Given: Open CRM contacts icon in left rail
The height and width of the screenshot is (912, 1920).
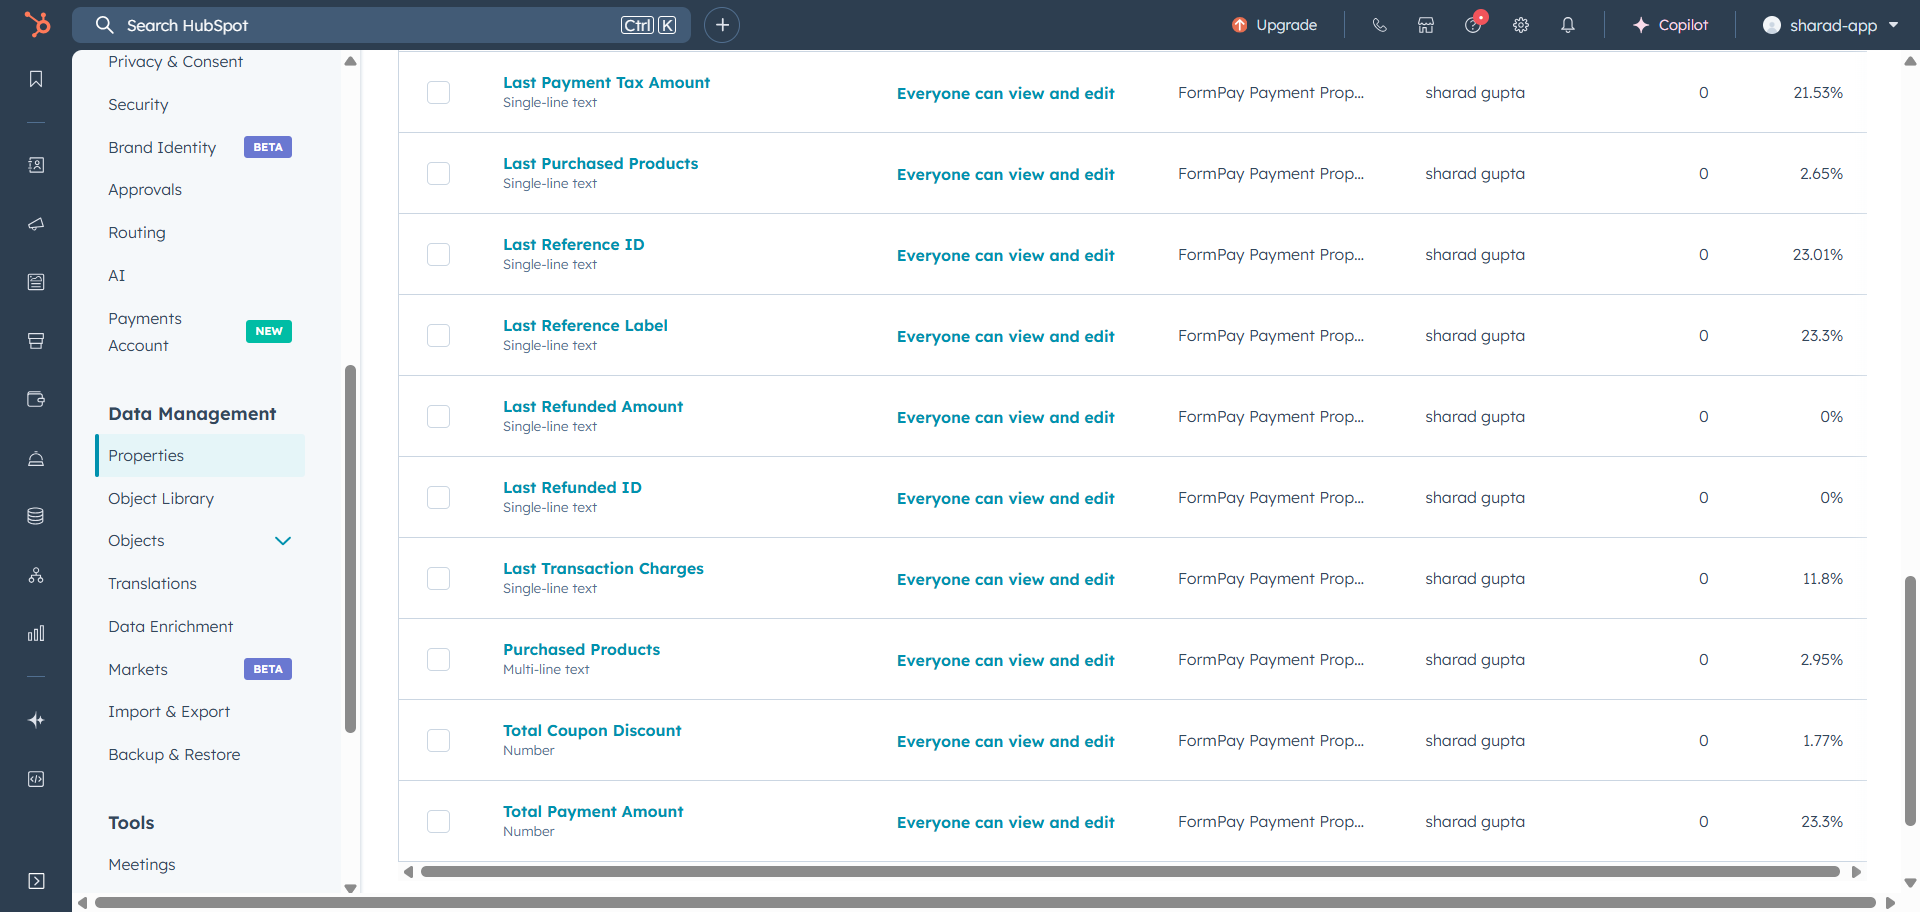Looking at the screenshot, I should 36,165.
